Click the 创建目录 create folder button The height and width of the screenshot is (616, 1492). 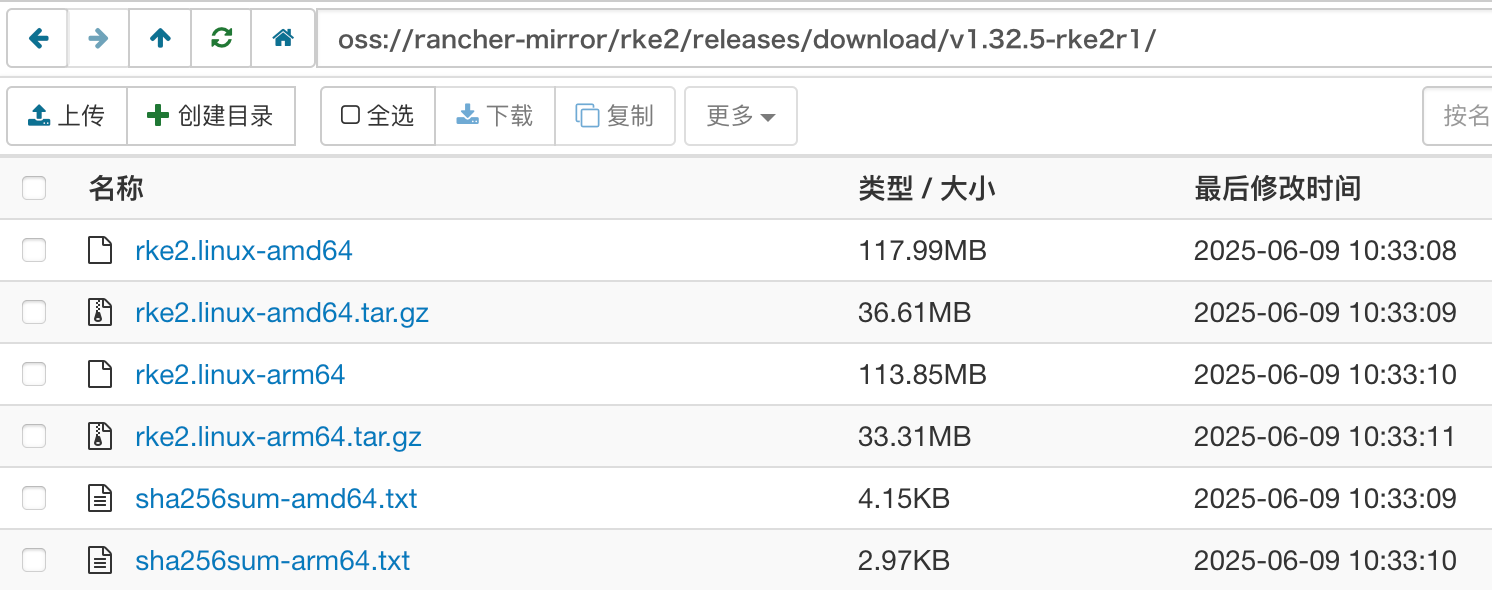(211, 116)
